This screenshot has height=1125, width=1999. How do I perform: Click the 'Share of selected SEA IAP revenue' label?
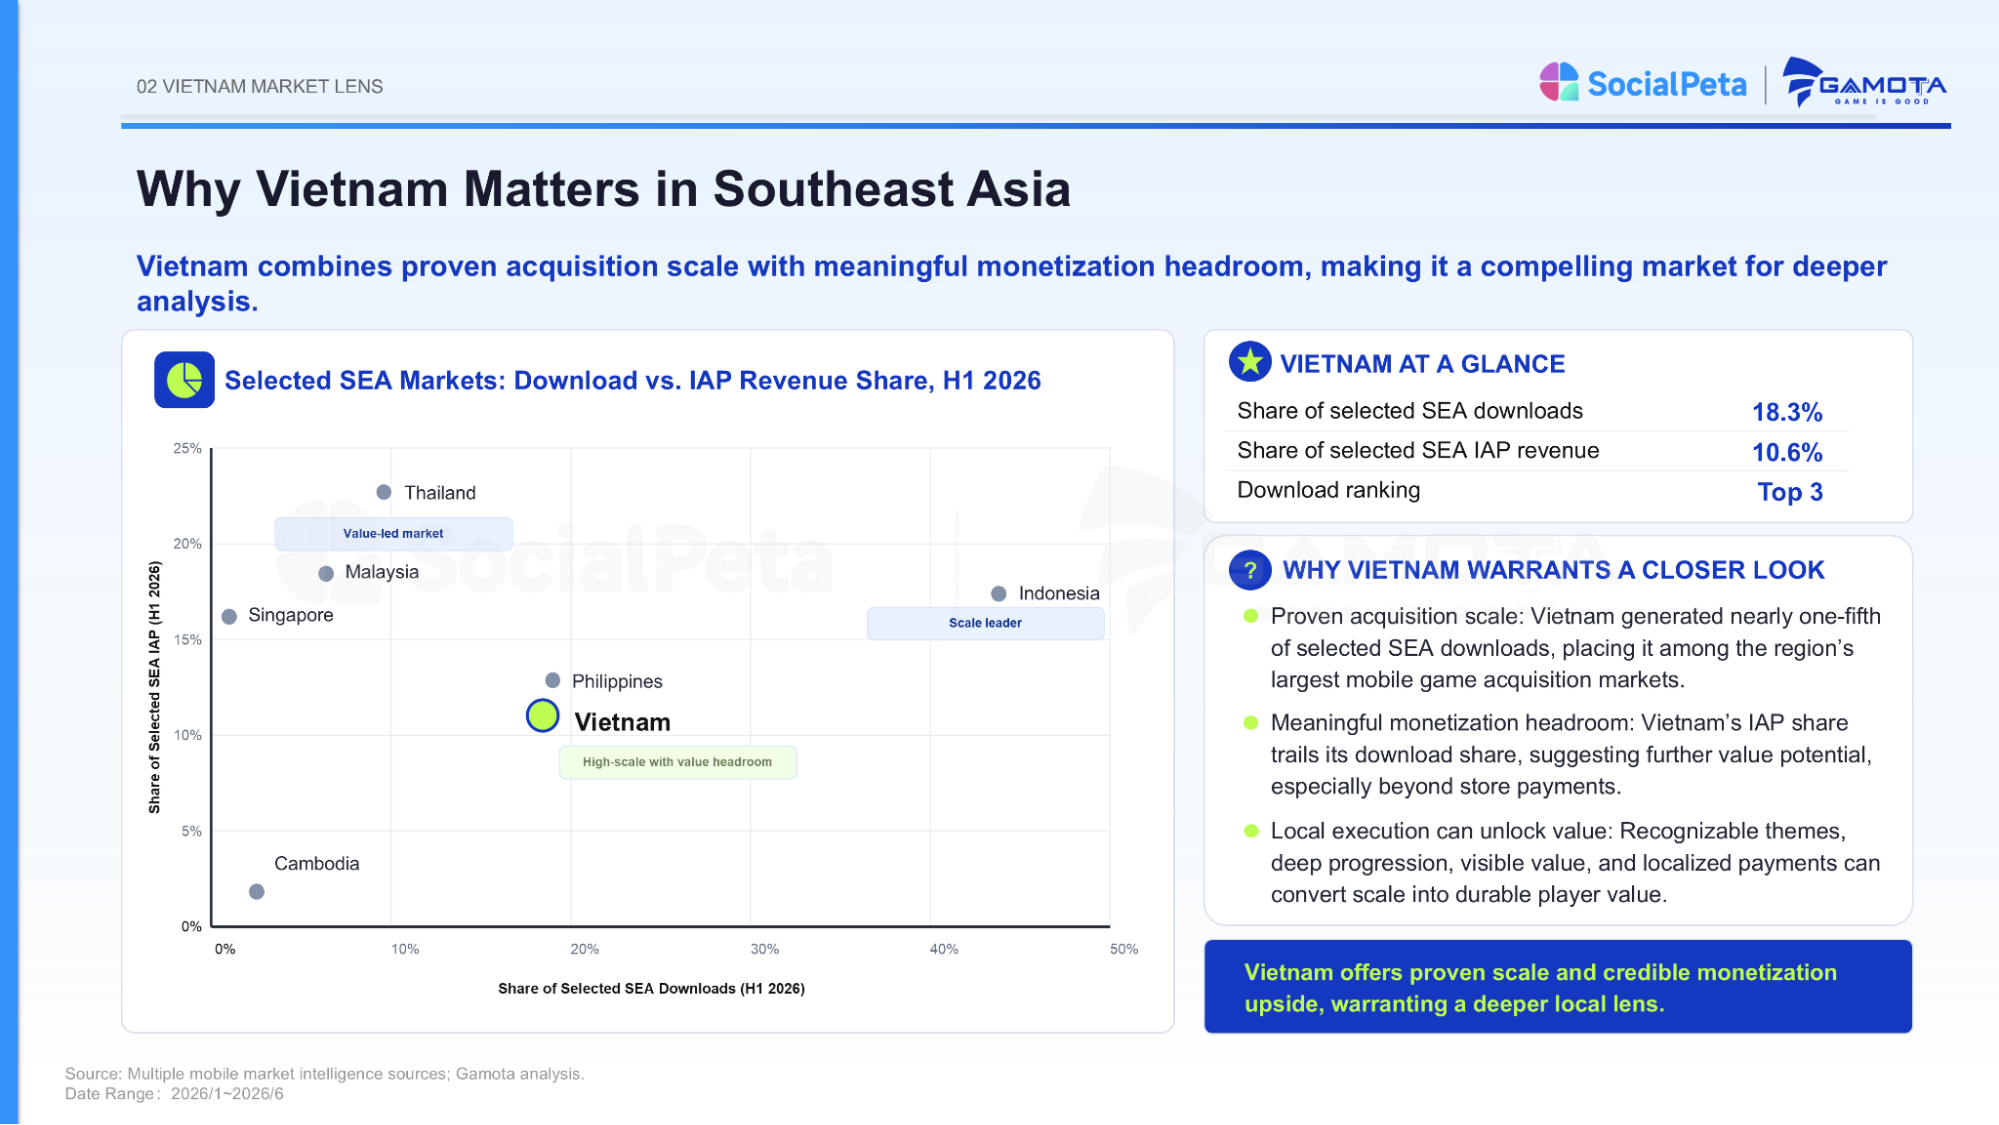(x=1418, y=451)
